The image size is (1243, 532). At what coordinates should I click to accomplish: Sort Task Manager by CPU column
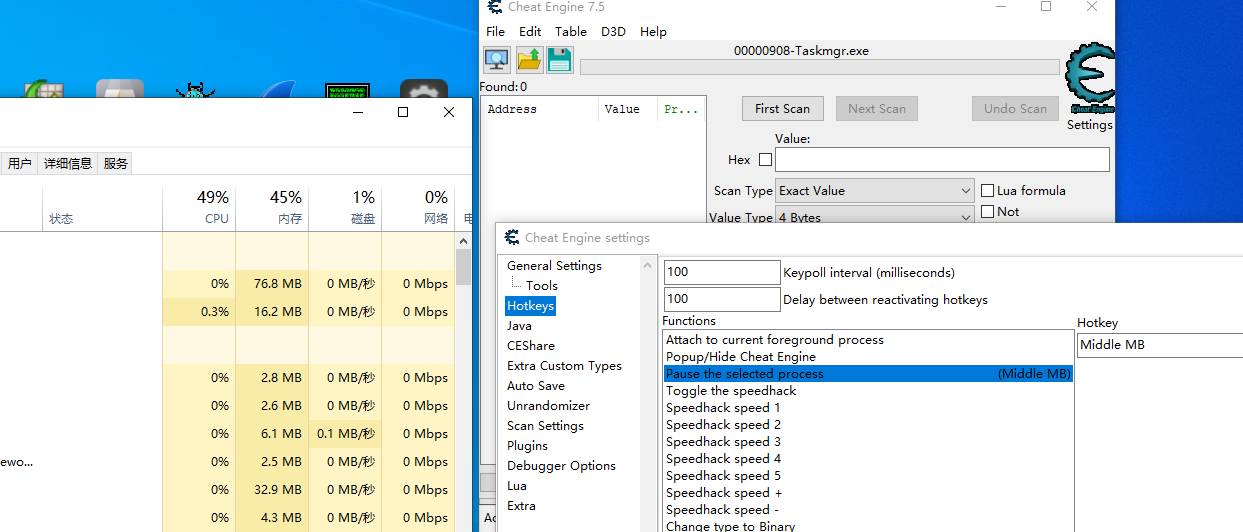click(199, 209)
